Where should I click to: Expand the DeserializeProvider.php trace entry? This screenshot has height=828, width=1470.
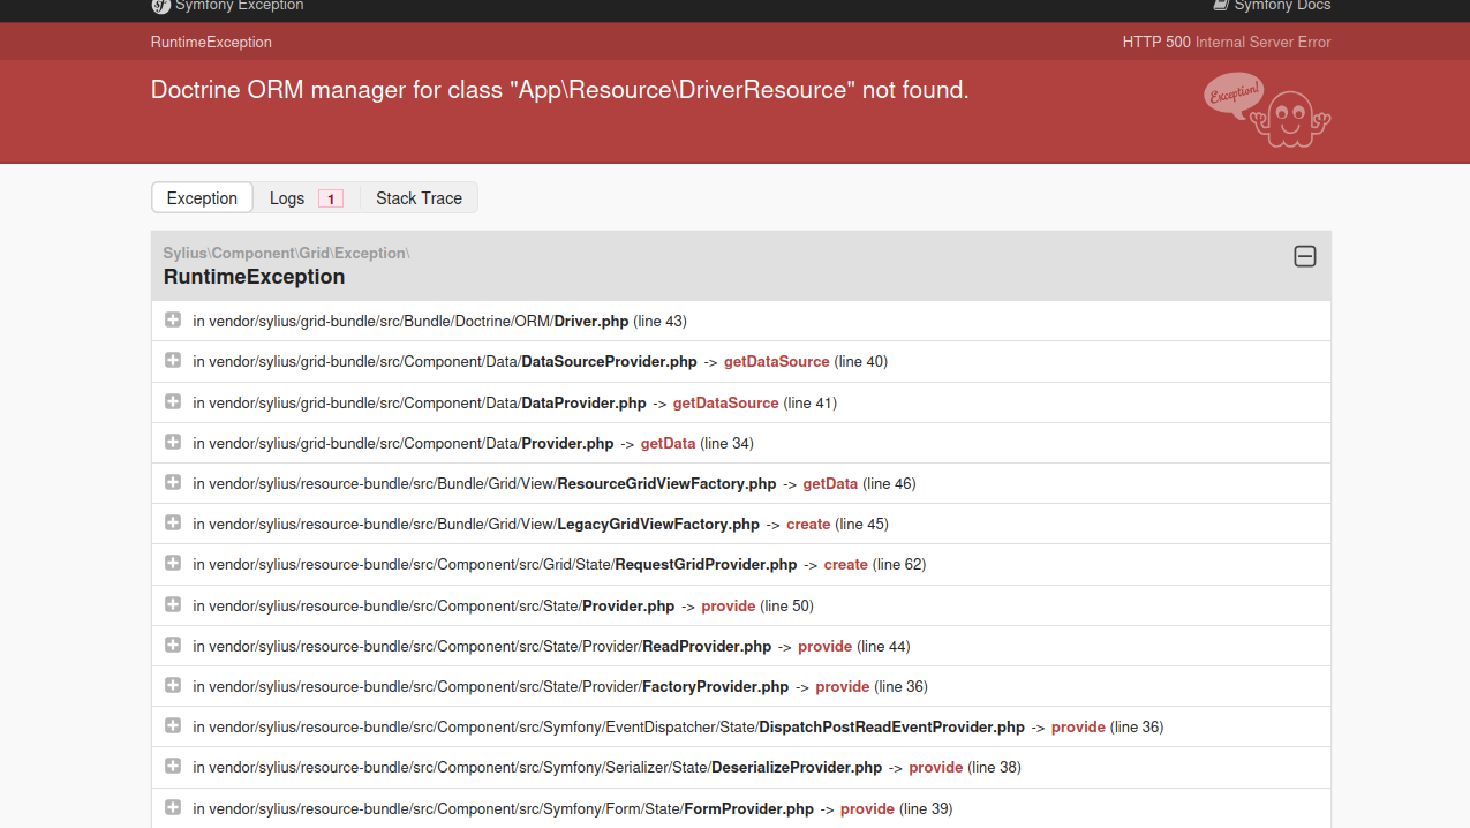point(173,766)
